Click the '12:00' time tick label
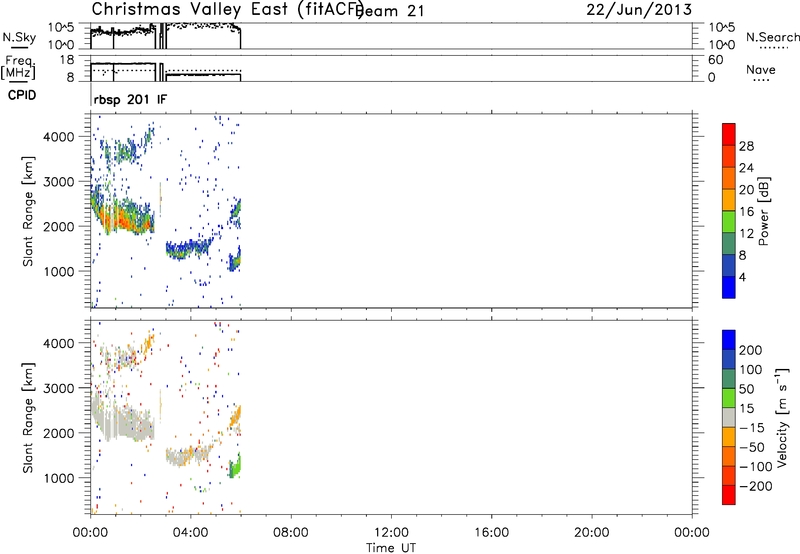Screen dimensions: 800x554 click(x=391, y=533)
